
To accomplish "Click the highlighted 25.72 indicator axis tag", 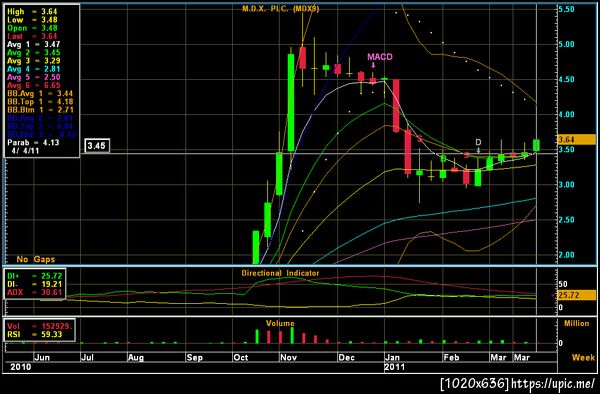I will click(x=577, y=295).
